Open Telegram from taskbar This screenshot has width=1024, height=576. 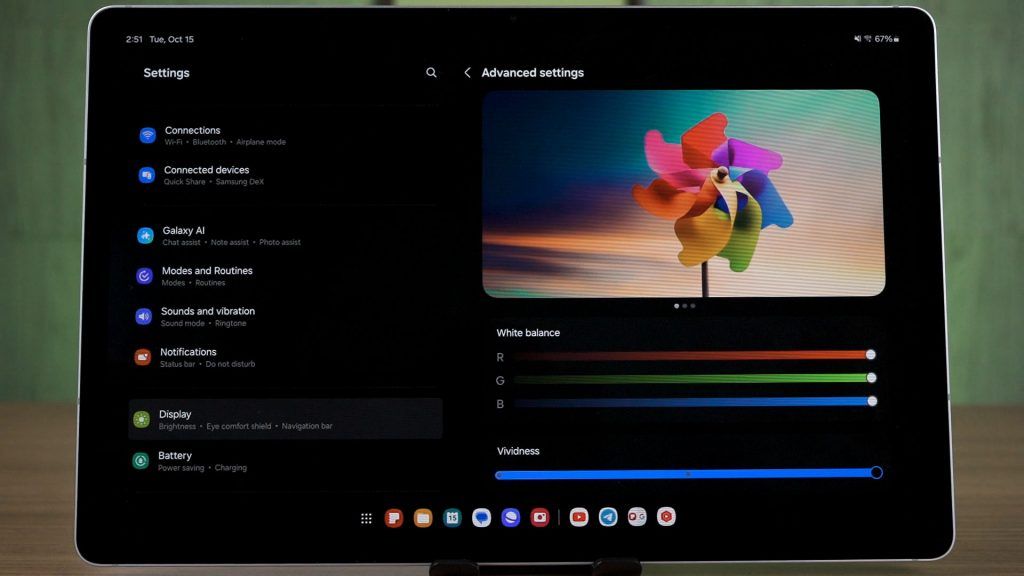coord(608,517)
